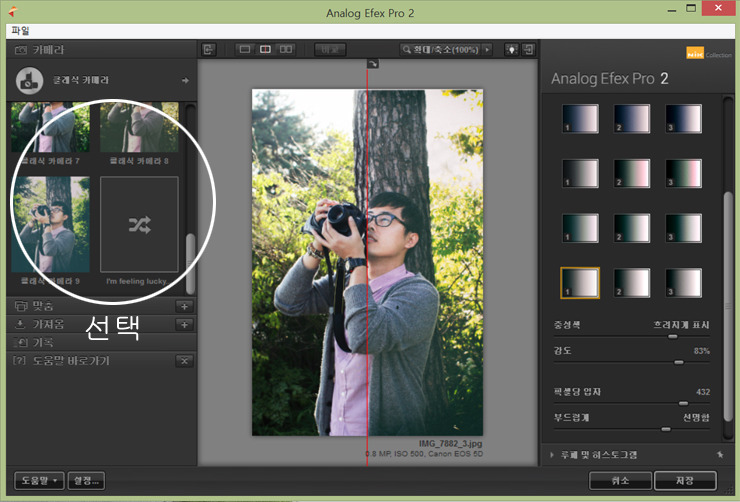Click the 설정... settings button
The height and width of the screenshot is (502, 740).
click(x=86, y=481)
